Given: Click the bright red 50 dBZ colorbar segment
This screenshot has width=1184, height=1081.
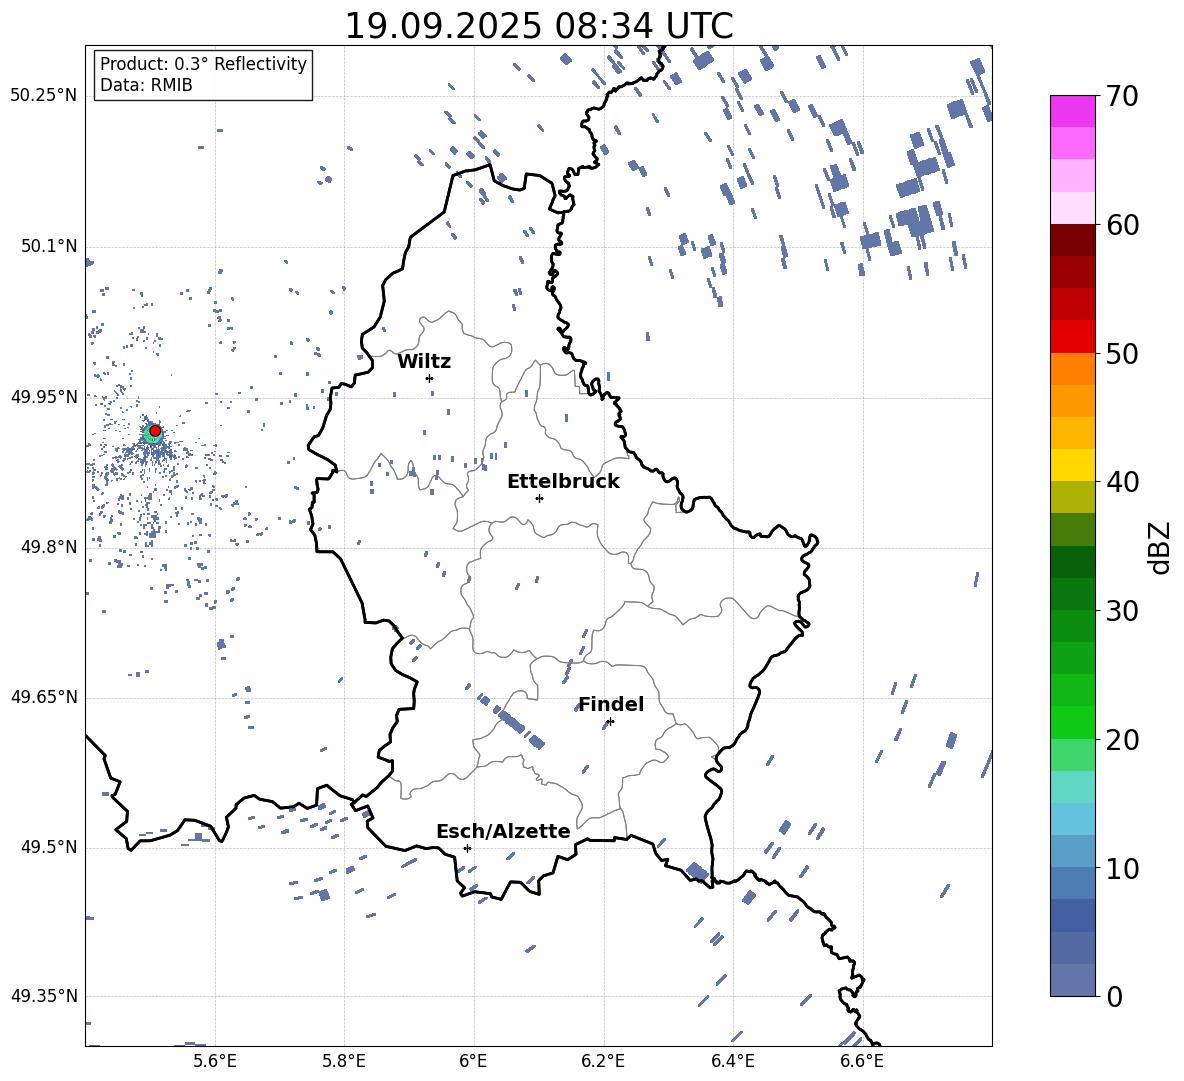Looking at the screenshot, I should coord(1073,337).
